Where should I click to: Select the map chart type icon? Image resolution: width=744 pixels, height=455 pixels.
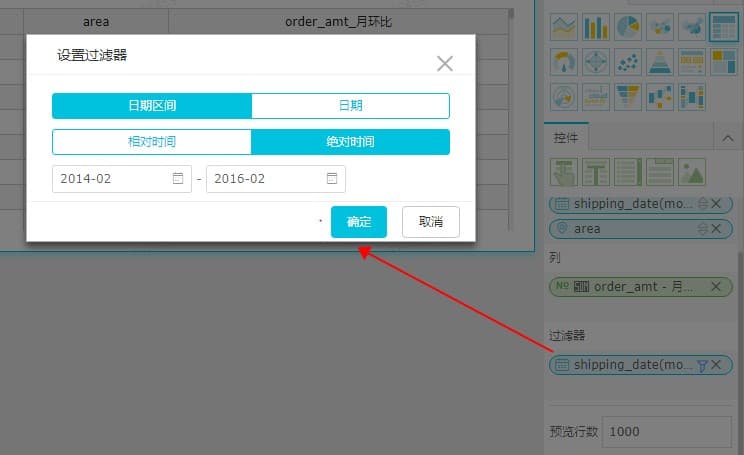click(x=692, y=27)
